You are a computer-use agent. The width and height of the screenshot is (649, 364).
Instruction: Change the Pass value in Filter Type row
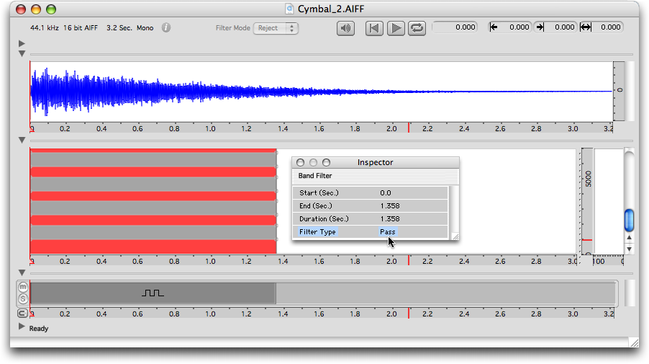pyautogui.click(x=387, y=232)
